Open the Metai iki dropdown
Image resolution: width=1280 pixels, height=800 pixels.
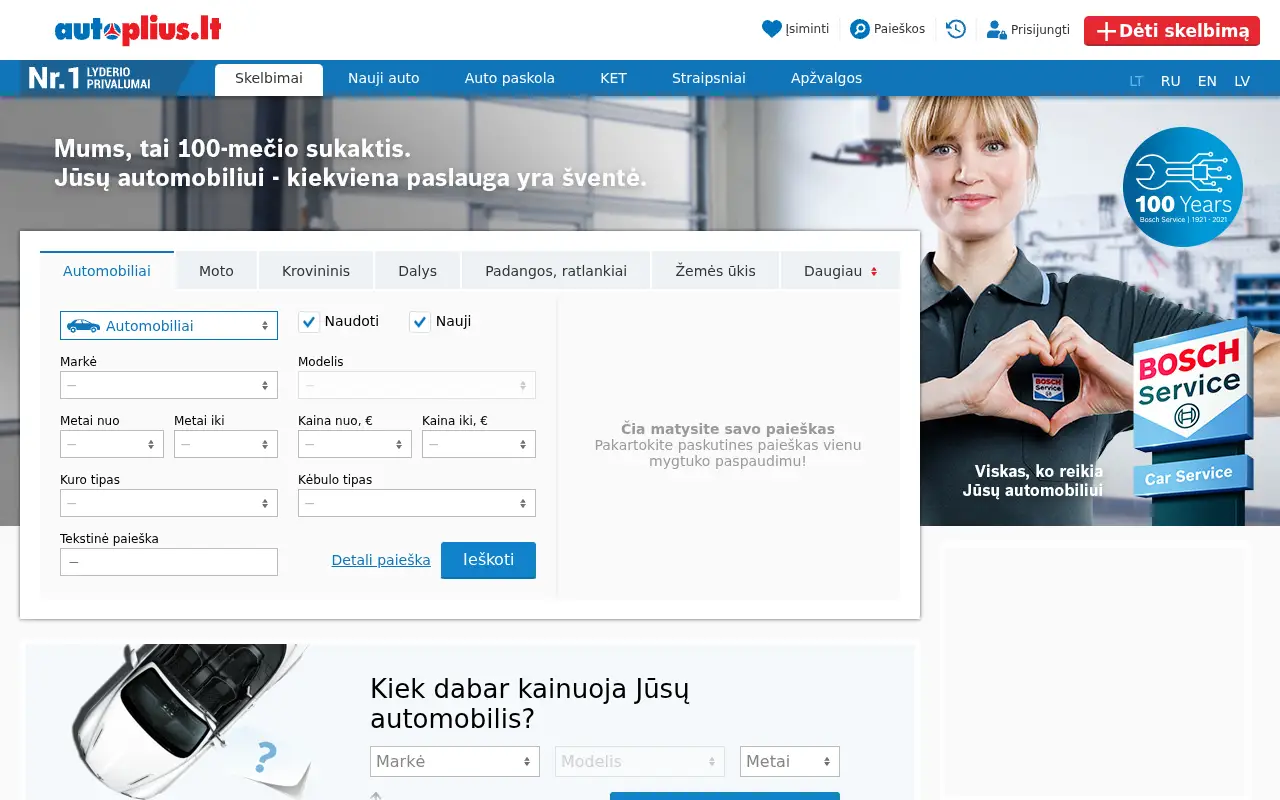(x=226, y=444)
